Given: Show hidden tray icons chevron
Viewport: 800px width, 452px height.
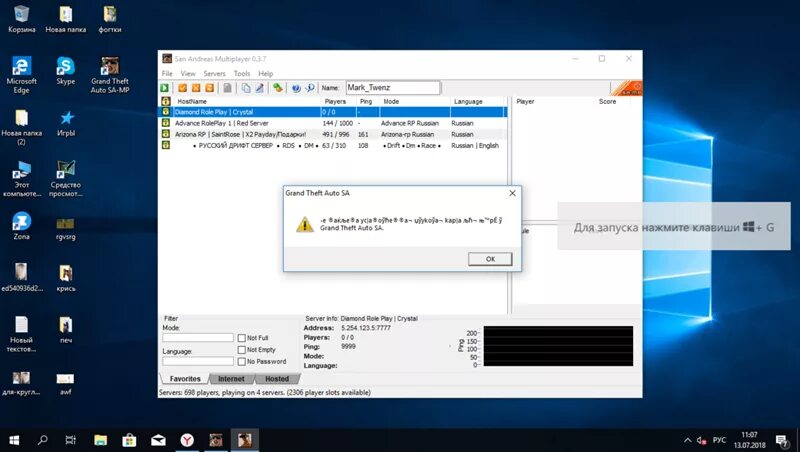Looking at the screenshot, I should (688, 440).
